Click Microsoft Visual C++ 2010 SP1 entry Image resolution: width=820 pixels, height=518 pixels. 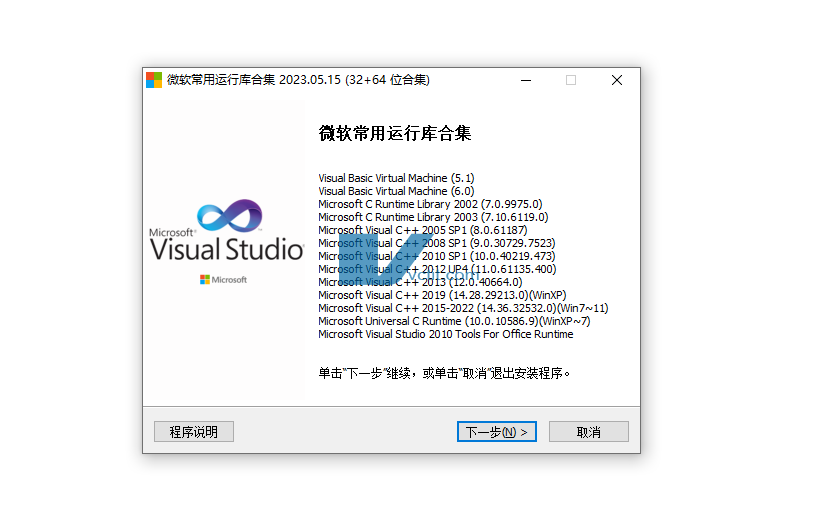(437, 256)
